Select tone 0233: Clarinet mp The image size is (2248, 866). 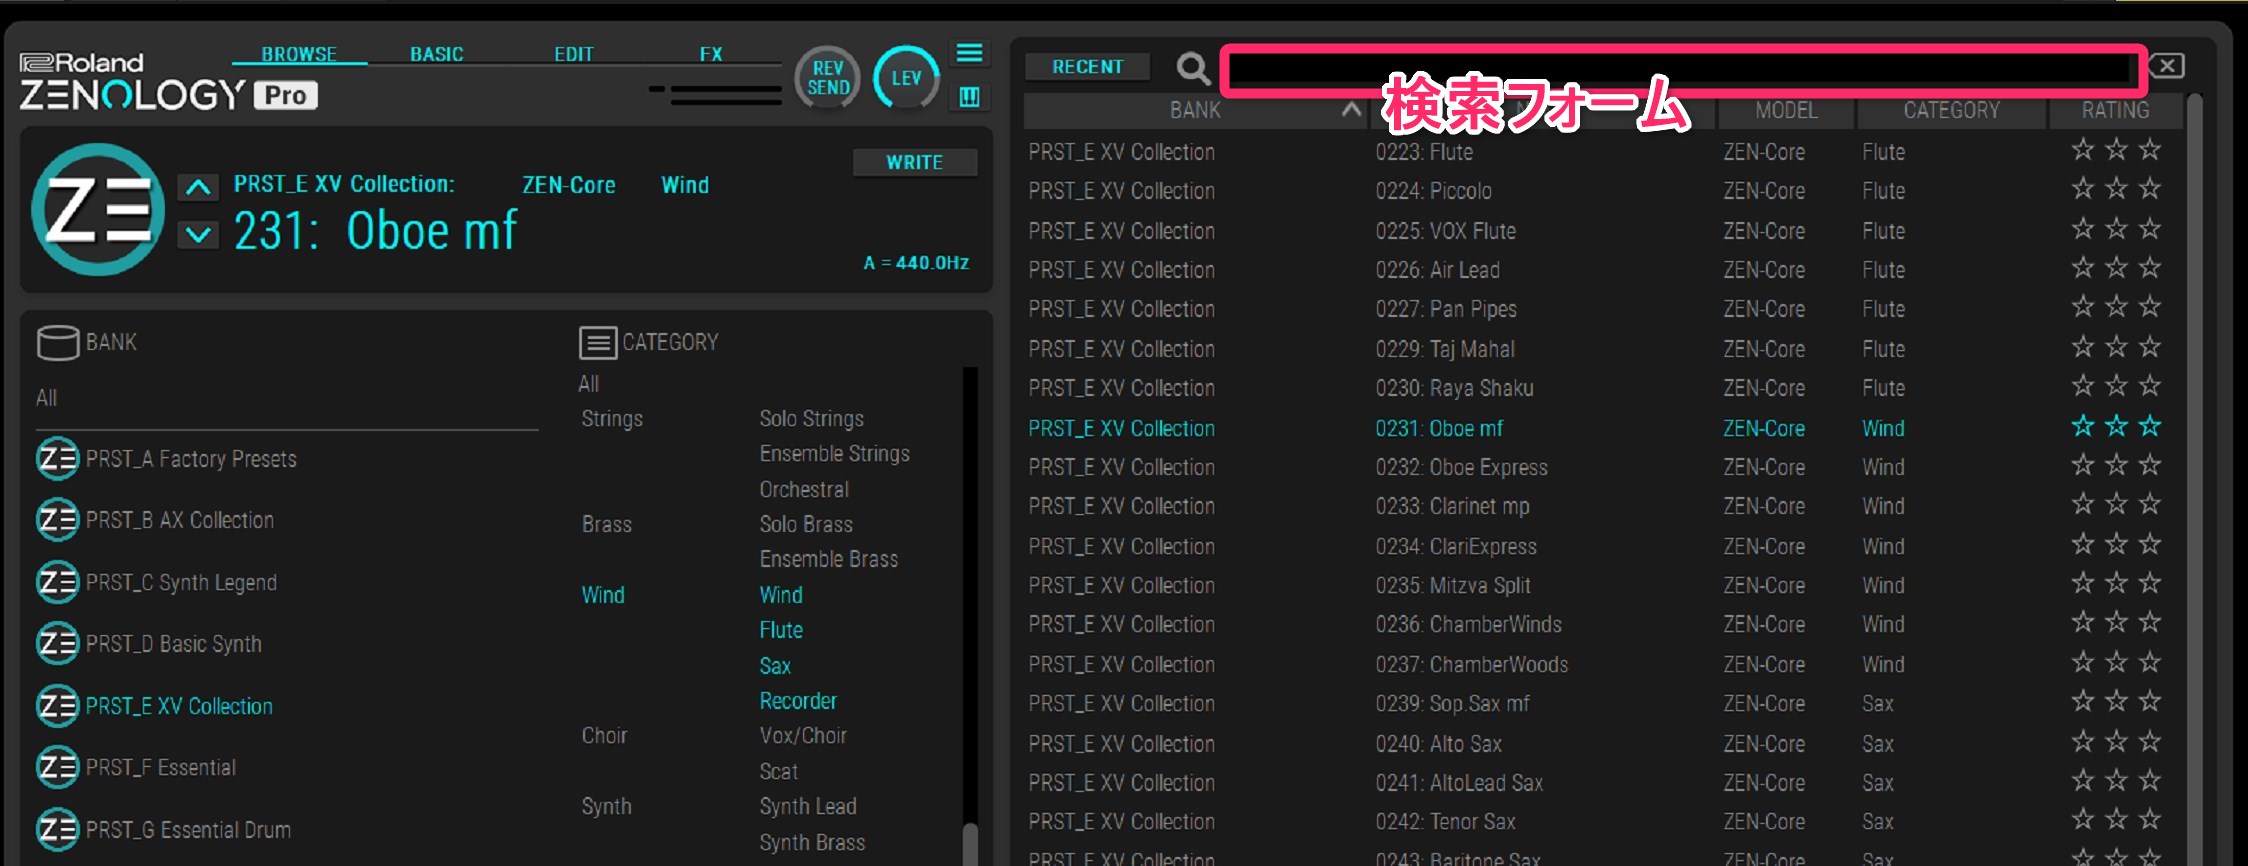[x=1452, y=507]
